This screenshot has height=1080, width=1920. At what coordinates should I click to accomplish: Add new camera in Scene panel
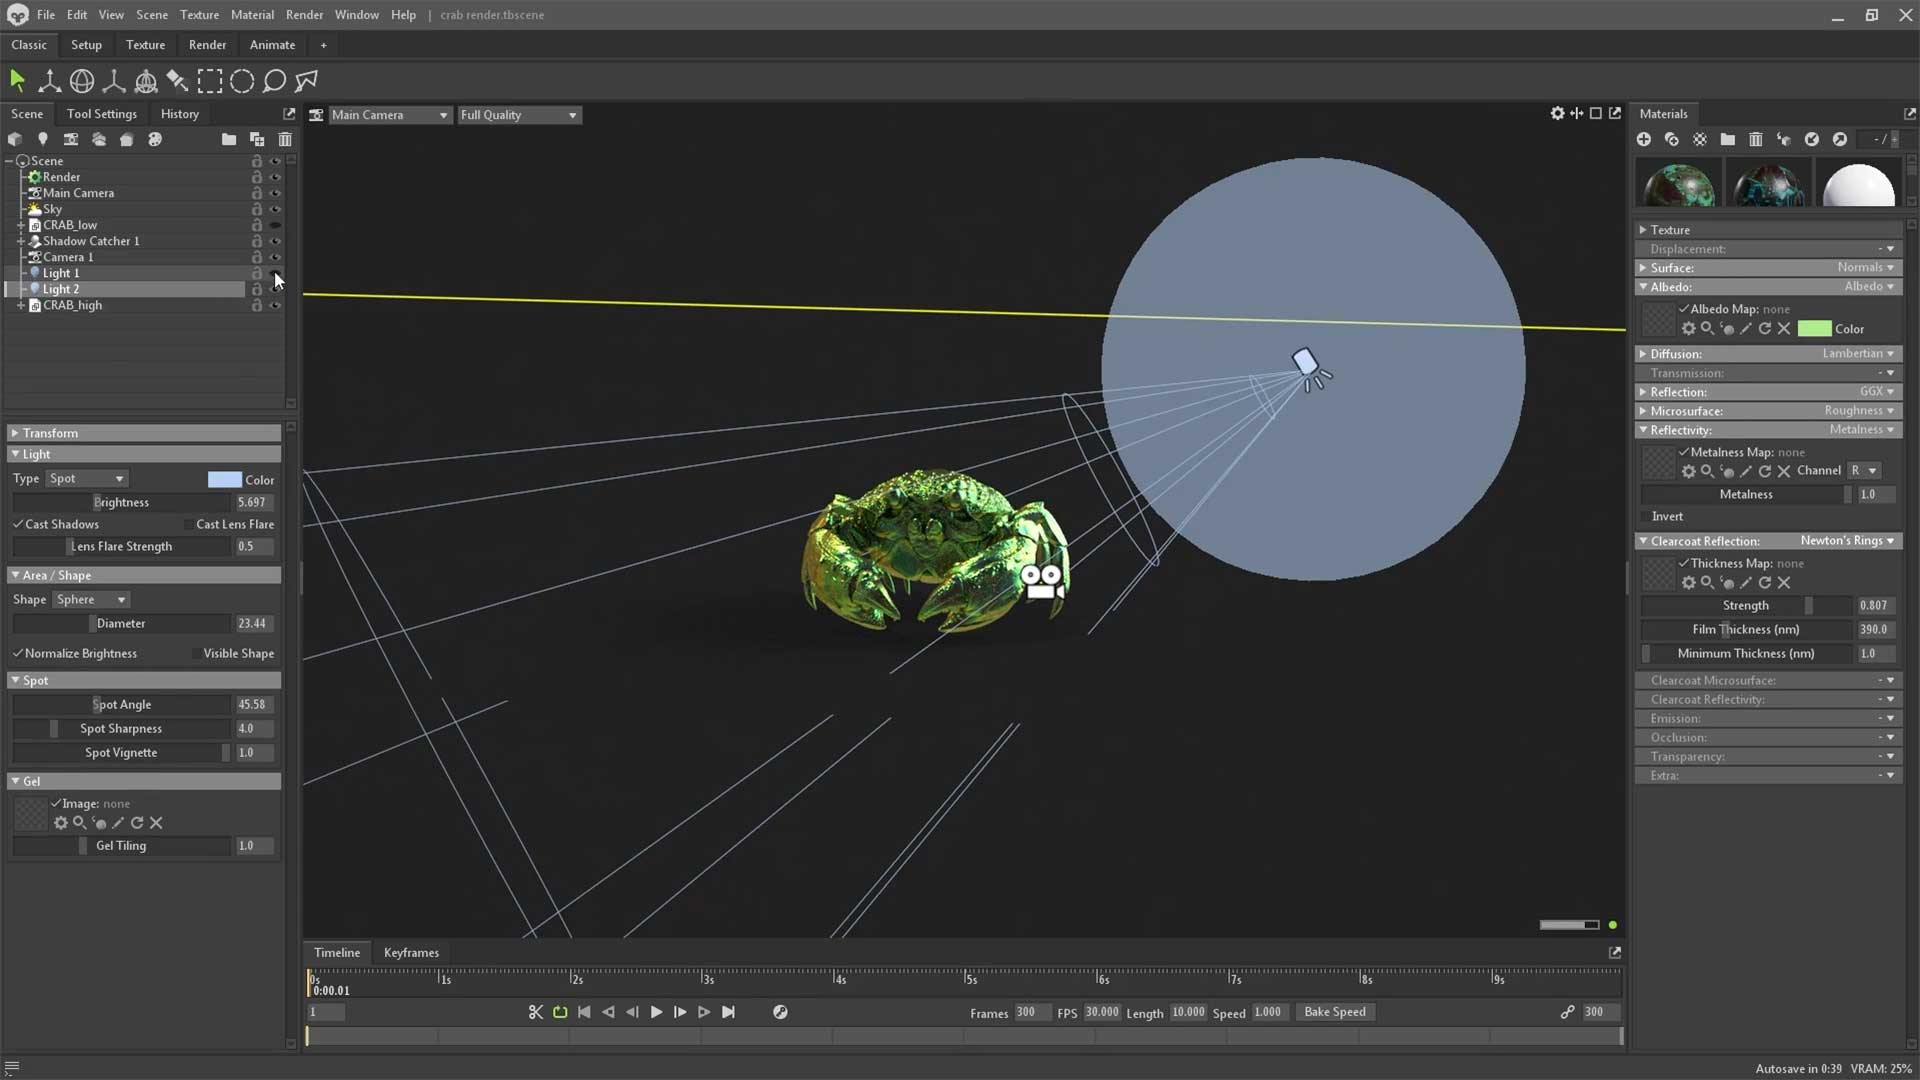click(71, 139)
